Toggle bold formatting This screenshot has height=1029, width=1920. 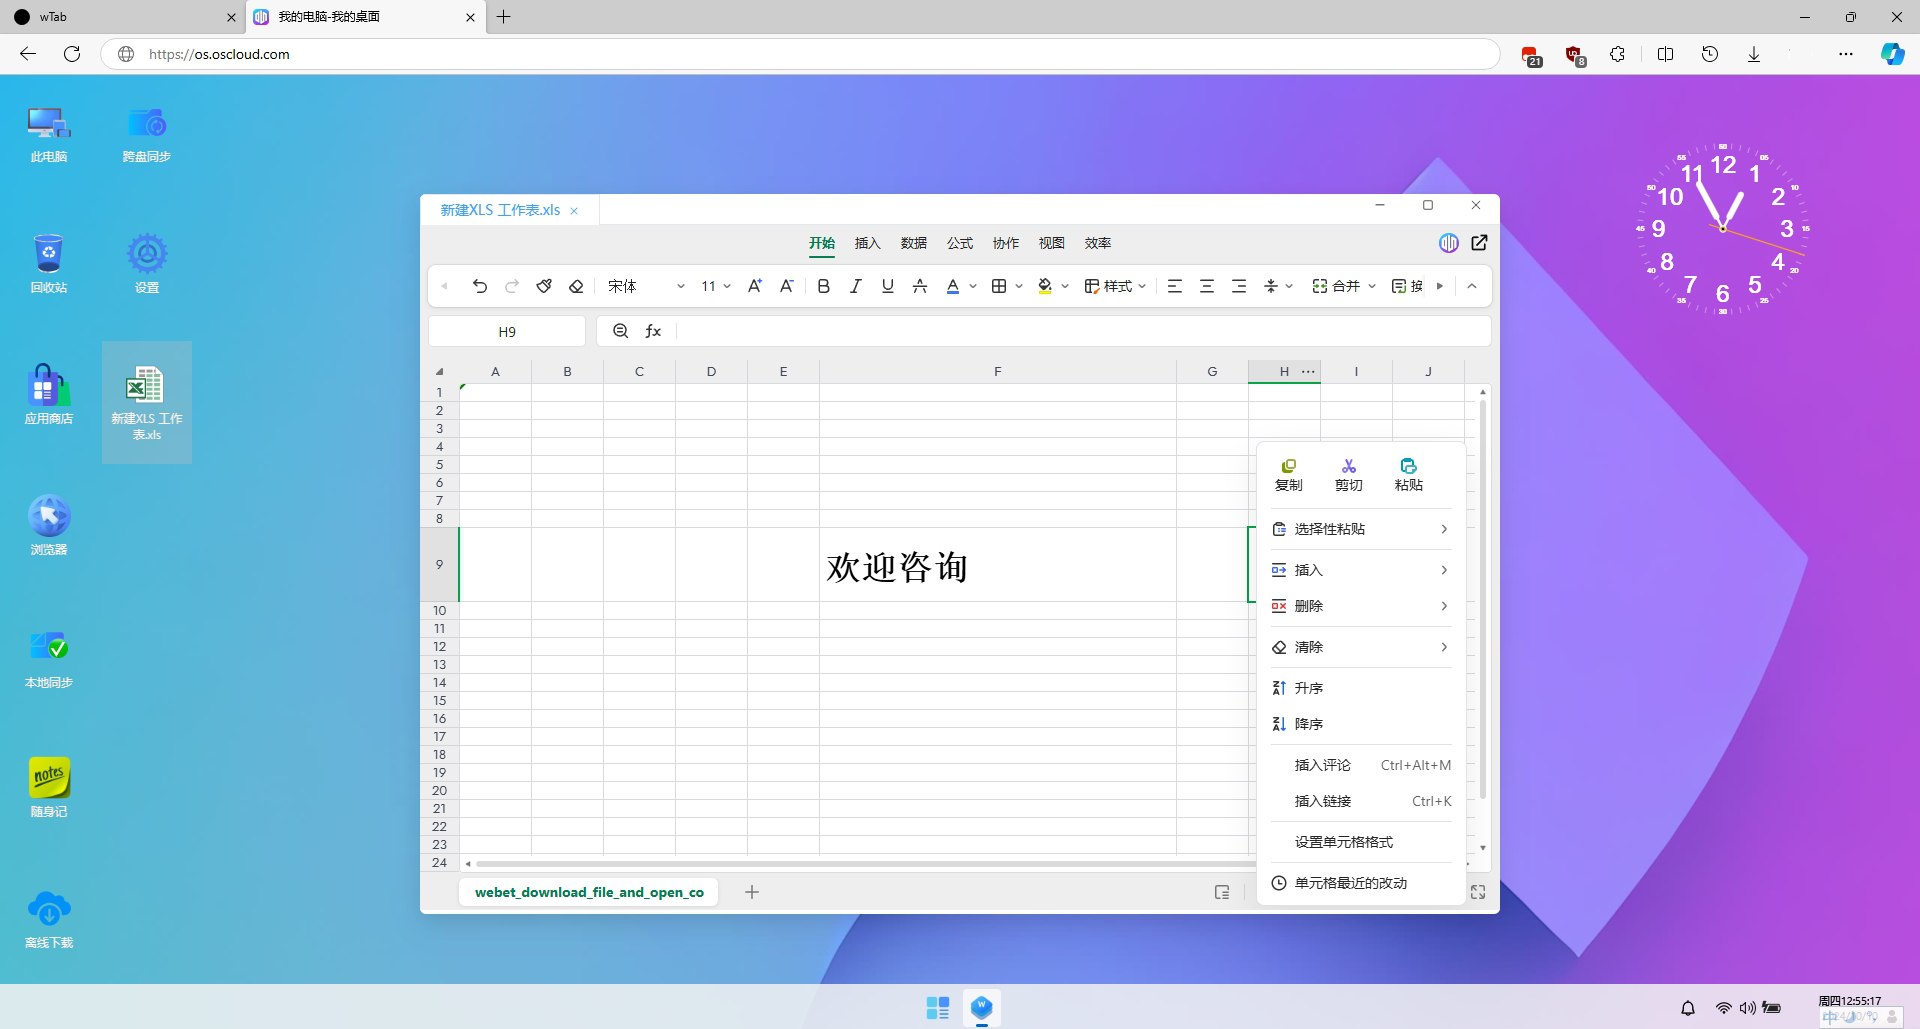824,286
